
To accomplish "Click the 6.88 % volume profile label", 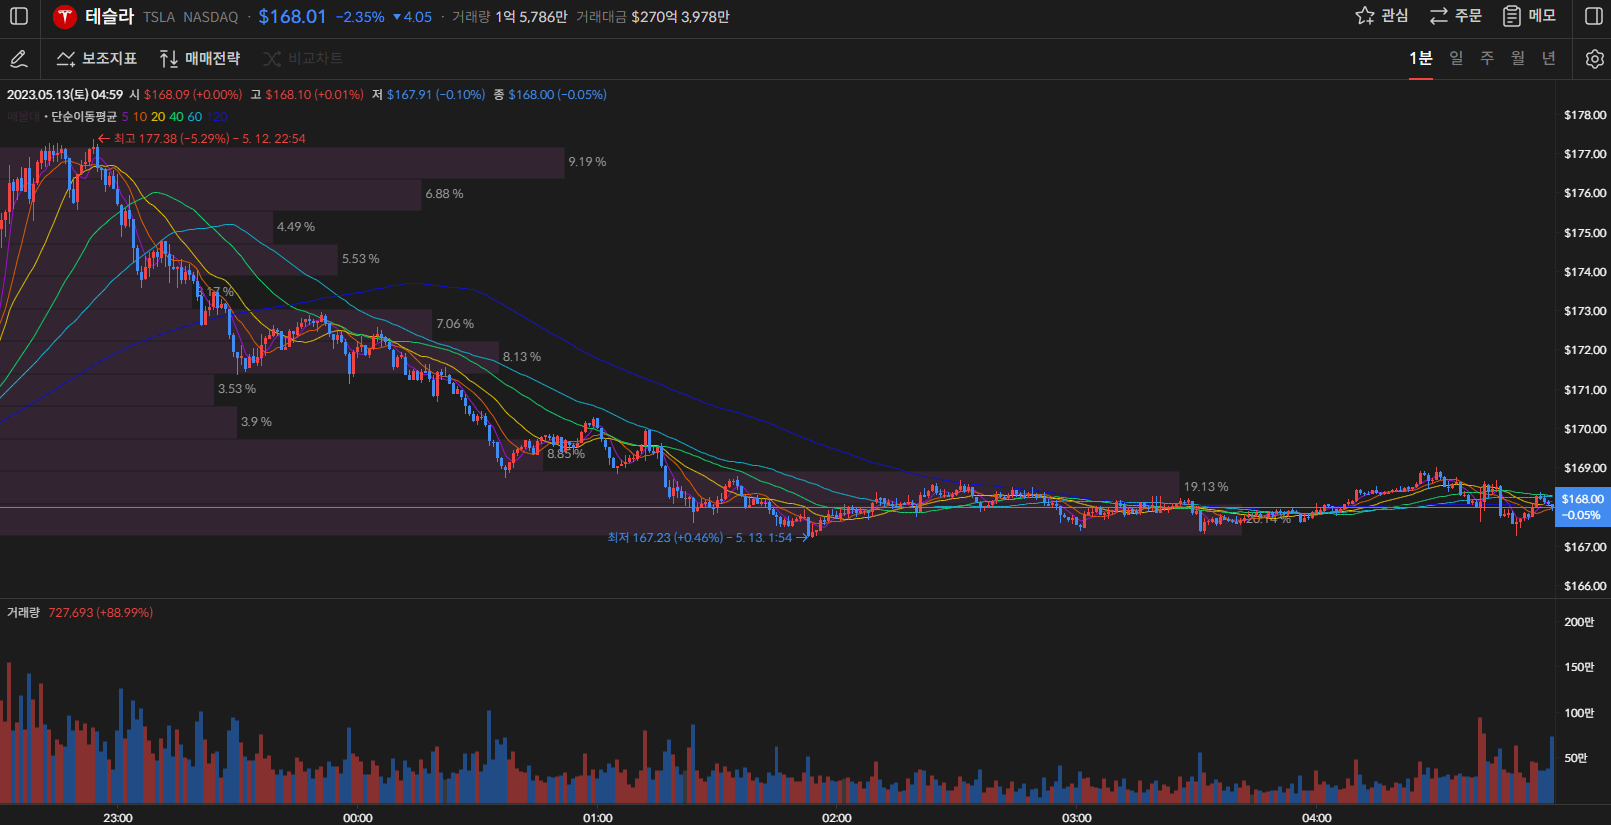I will pyautogui.click(x=444, y=194).
